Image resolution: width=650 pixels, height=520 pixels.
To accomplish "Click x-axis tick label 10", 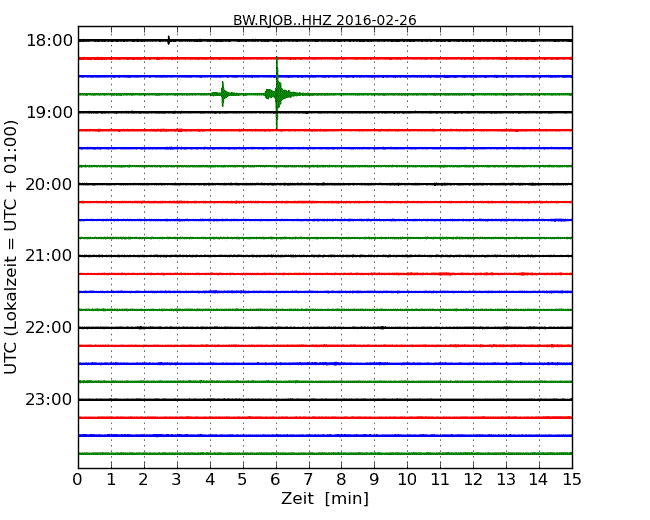I will click(407, 480).
